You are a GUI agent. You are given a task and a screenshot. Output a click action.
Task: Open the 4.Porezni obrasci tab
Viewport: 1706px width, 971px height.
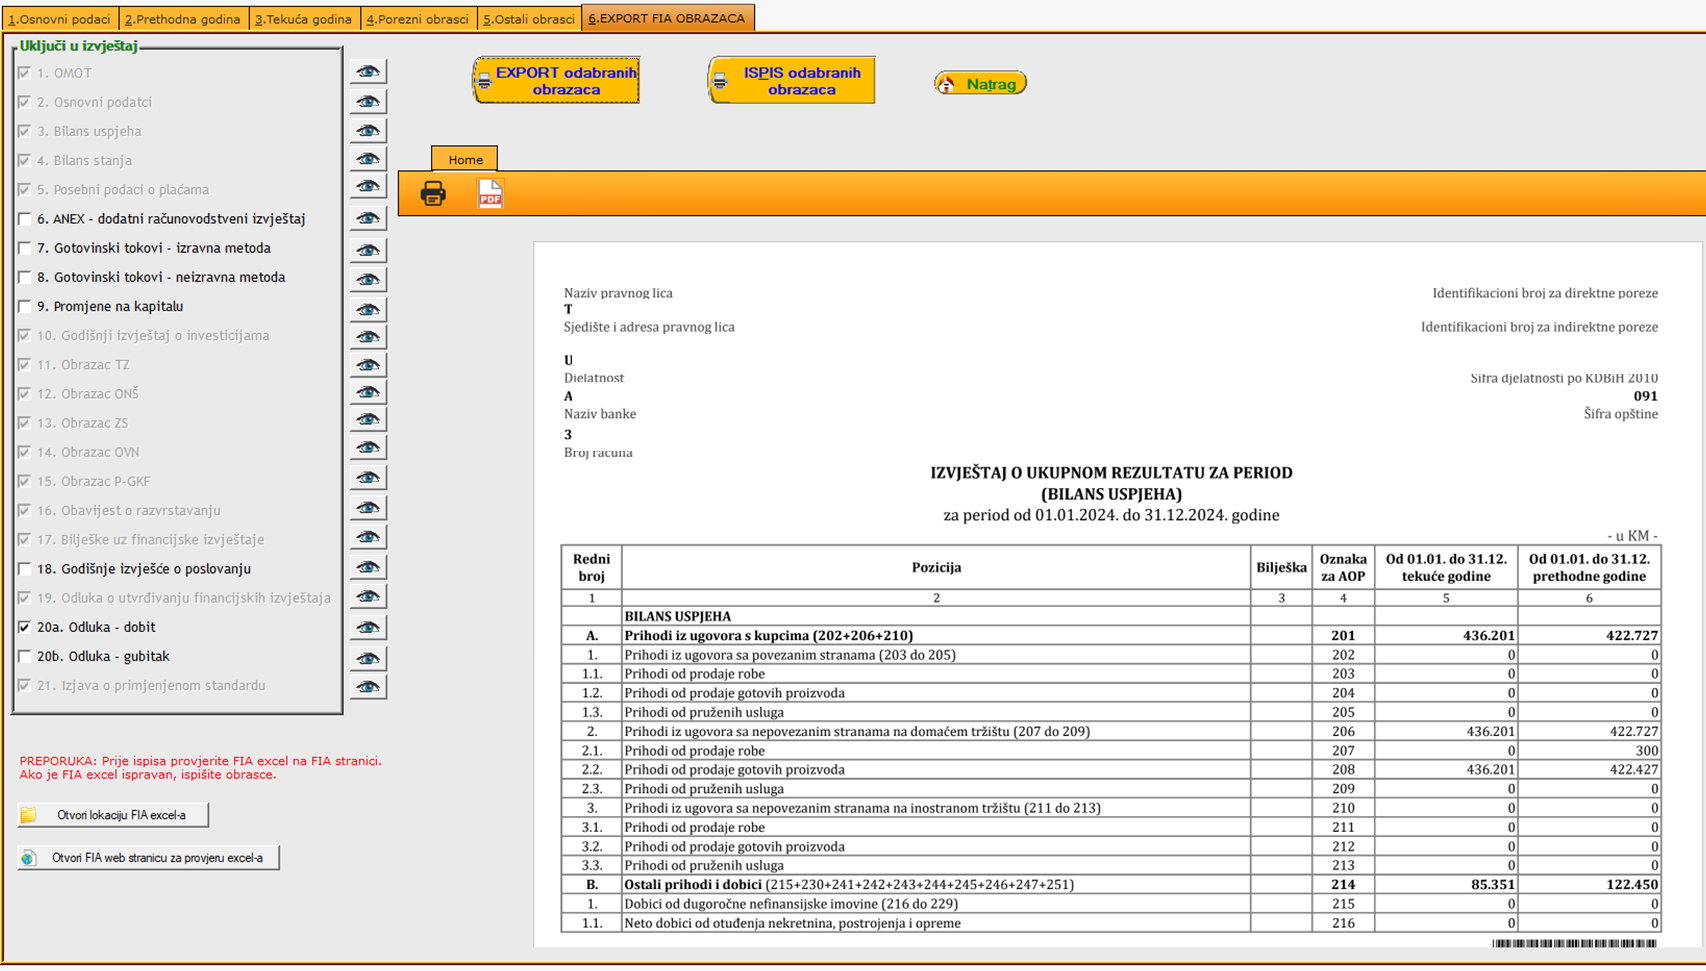coord(417,19)
